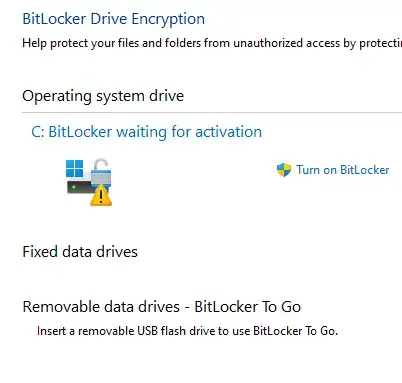402x383 pixels.
Task: Click the BitLocker To Go portion of the heading
Action: 248,307
